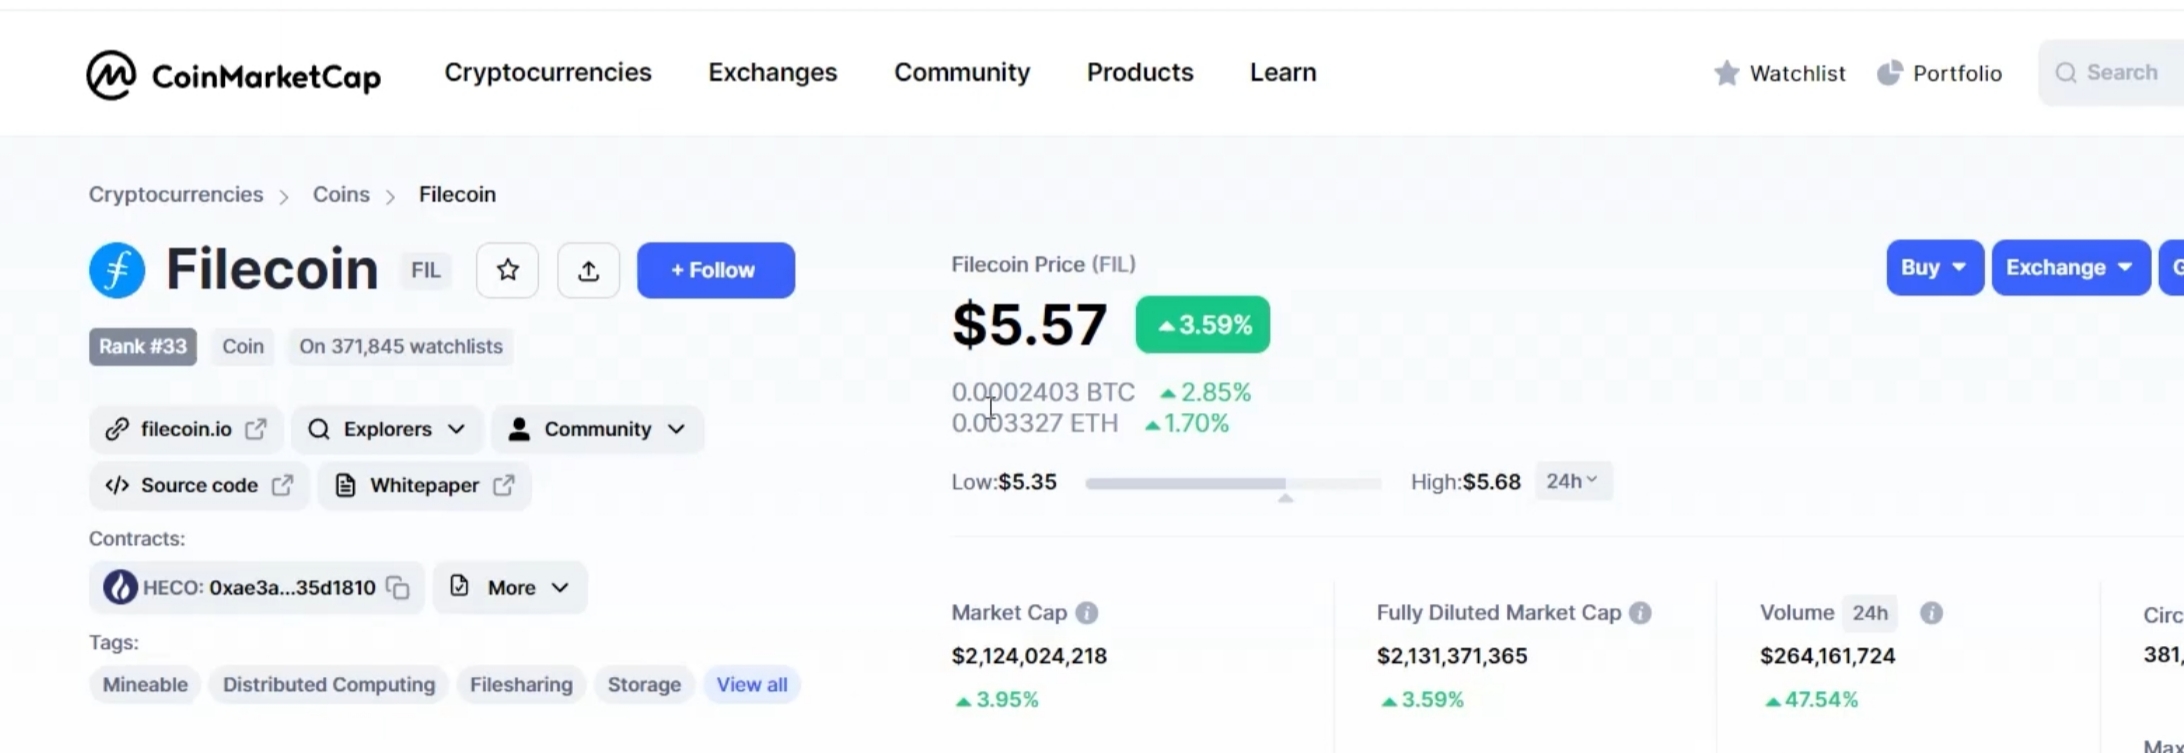This screenshot has height=753, width=2184.
Task: Click the Volume info icon
Action: (1931, 613)
